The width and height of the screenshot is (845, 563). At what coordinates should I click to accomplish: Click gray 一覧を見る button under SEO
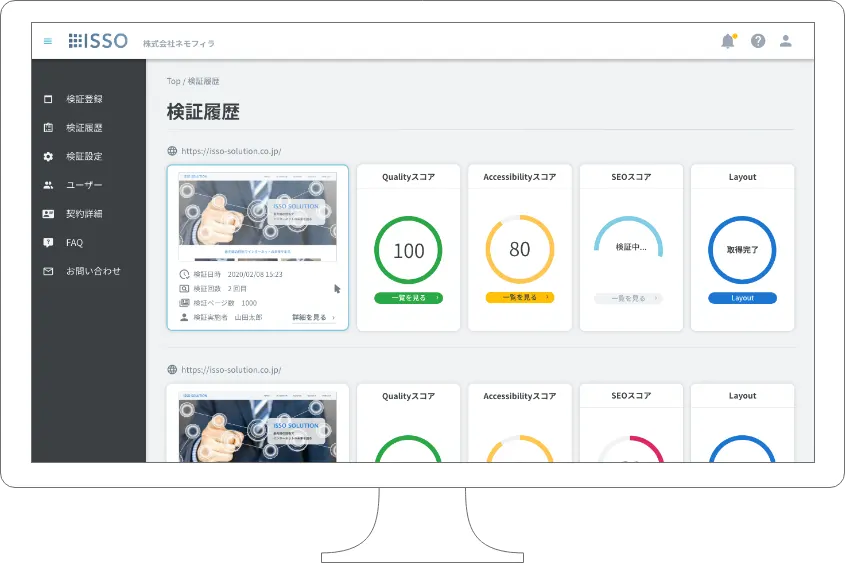click(628, 298)
